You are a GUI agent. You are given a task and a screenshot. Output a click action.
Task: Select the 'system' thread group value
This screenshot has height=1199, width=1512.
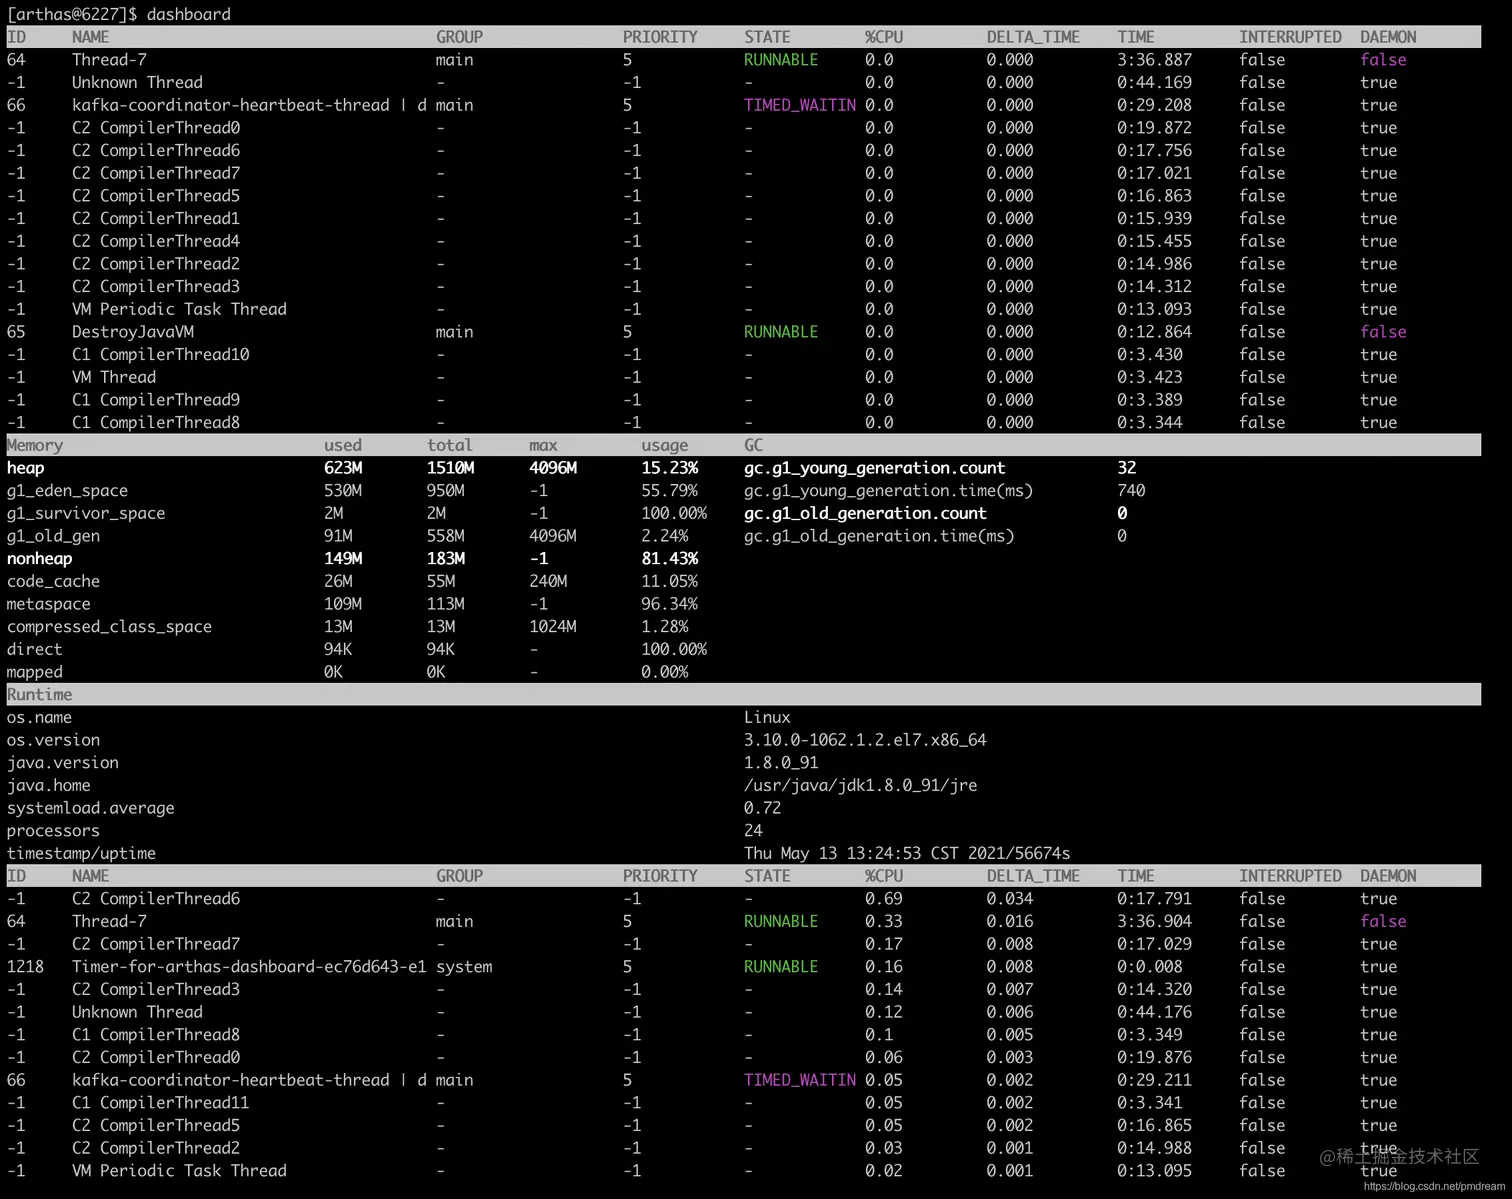pyautogui.click(x=464, y=967)
